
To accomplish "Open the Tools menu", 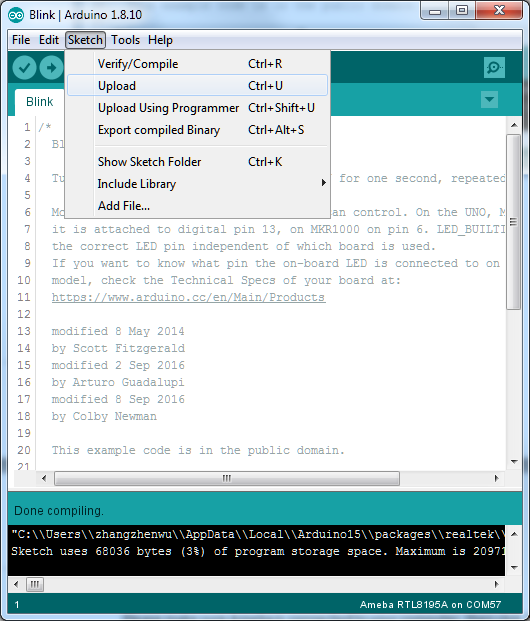I will click(125, 40).
